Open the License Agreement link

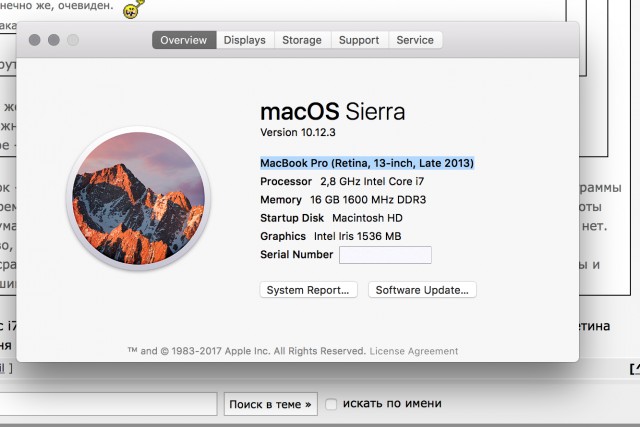coord(414,351)
